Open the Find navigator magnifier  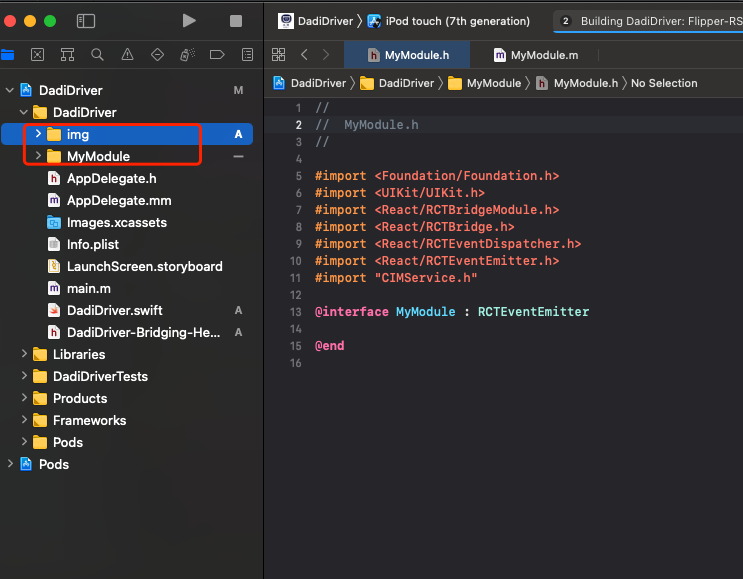click(97, 55)
